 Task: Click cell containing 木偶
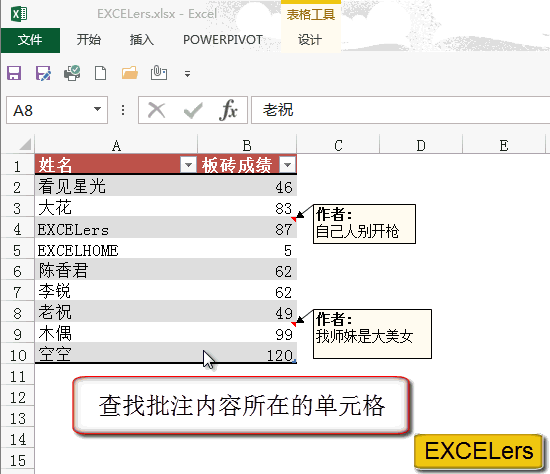click(116, 333)
